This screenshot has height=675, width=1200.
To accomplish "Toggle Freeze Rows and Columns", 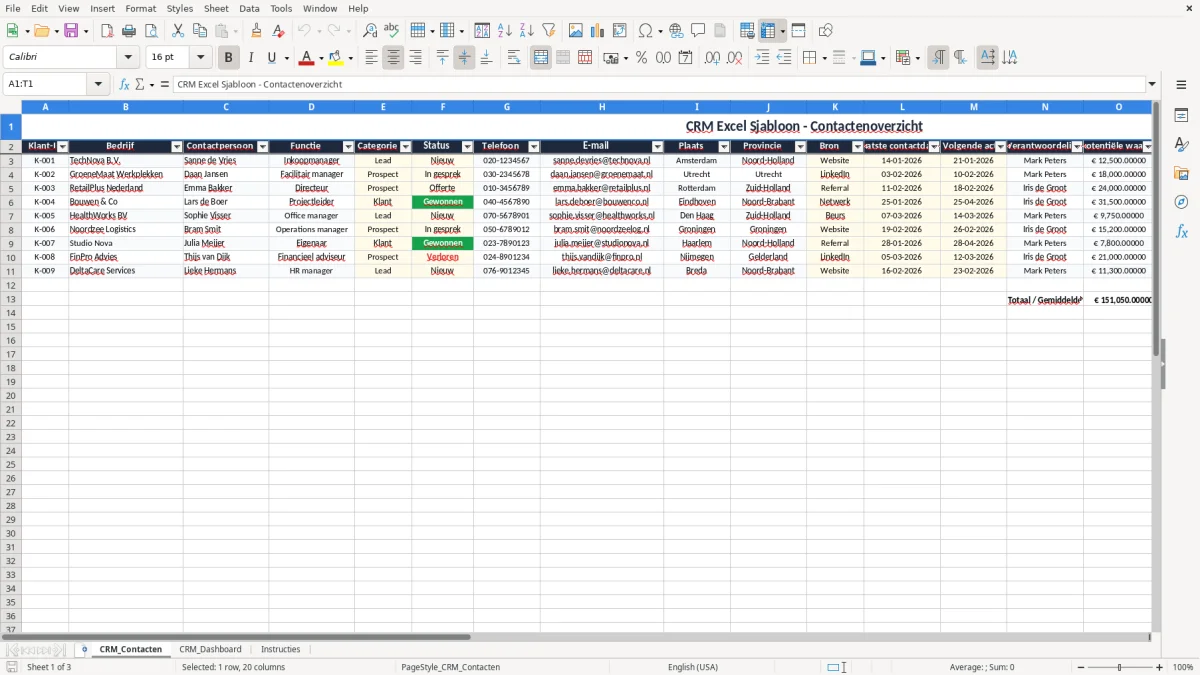I will click(x=768, y=31).
